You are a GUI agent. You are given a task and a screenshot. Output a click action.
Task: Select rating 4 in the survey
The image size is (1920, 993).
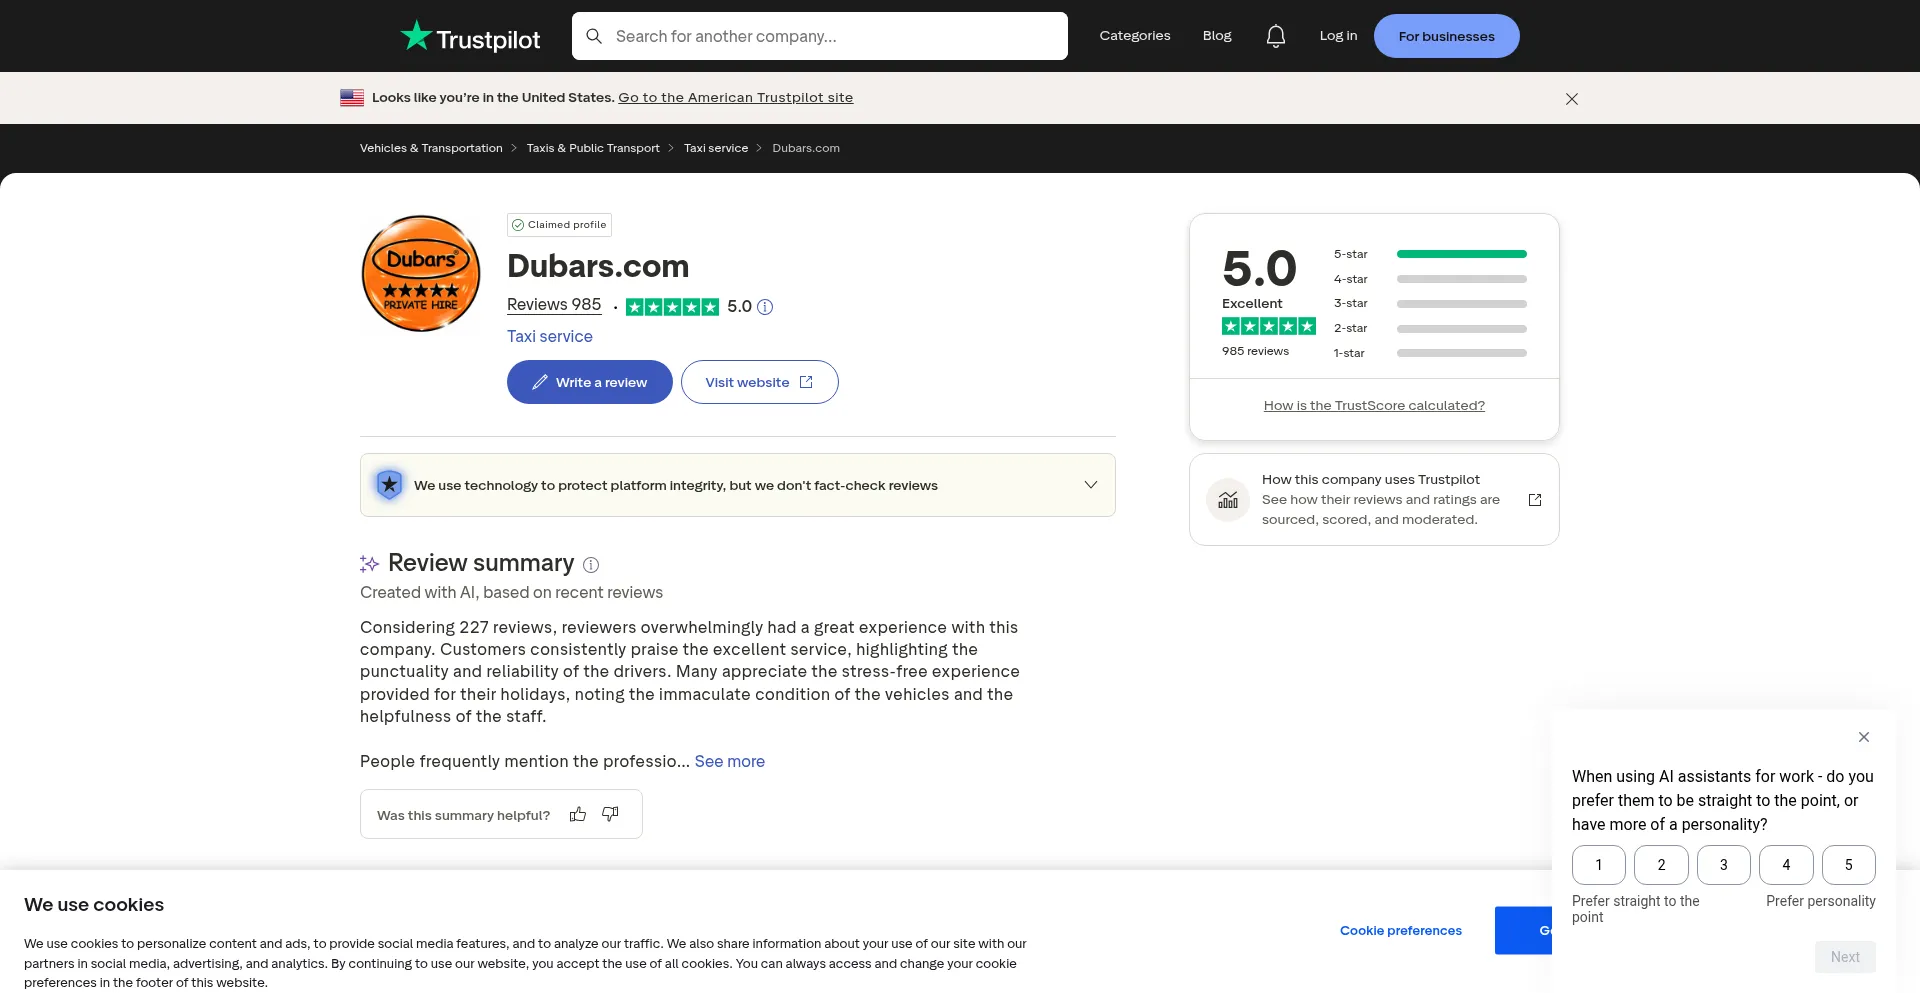(x=1786, y=865)
